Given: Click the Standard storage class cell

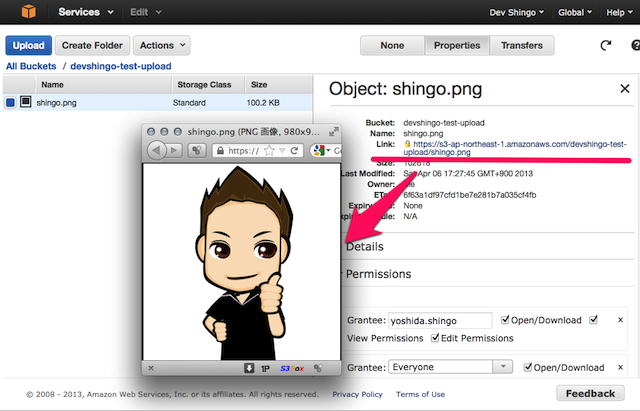Looking at the screenshot, I should tap(189, 103).
